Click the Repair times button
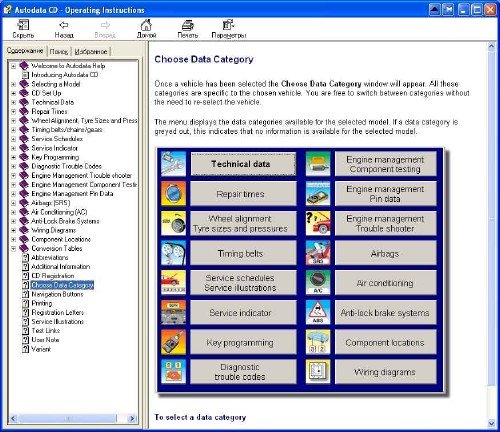The image size is (500, 432). [243, 194]
